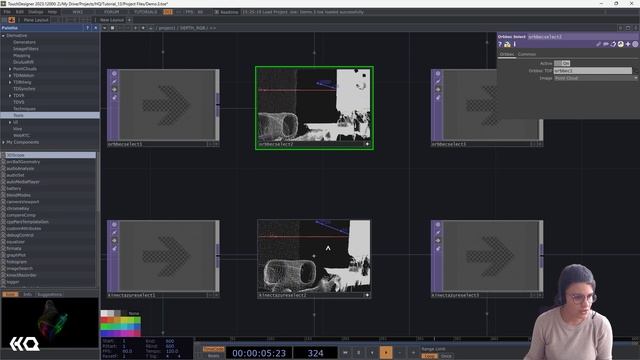This screenshot has height=360, width=640.
Task: Select the highlighted Tools folder
Action: tap(50, 116)
